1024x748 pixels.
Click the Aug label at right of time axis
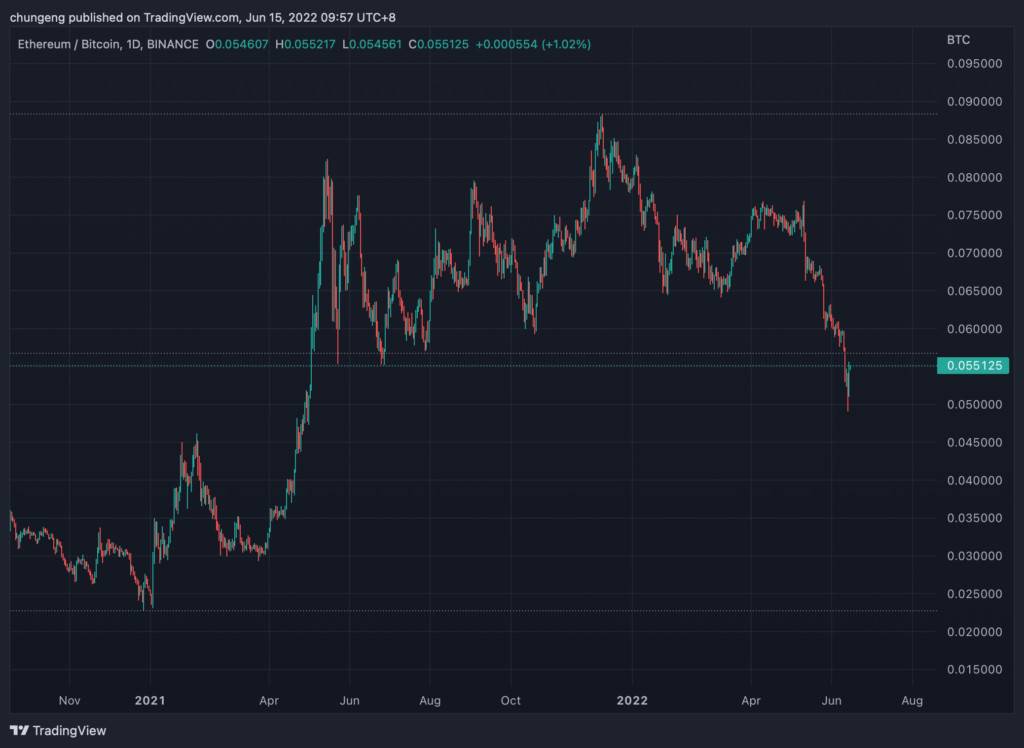click(x=912, y=700)
